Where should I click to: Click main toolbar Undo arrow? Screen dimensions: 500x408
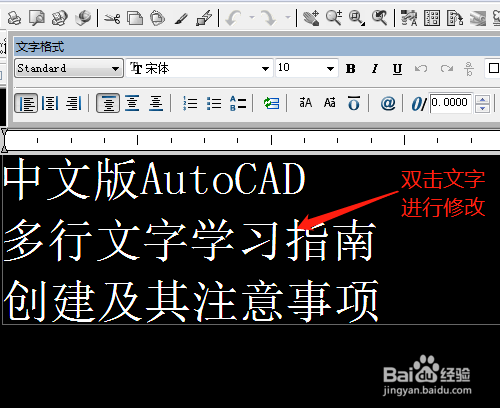click(234, 18)
